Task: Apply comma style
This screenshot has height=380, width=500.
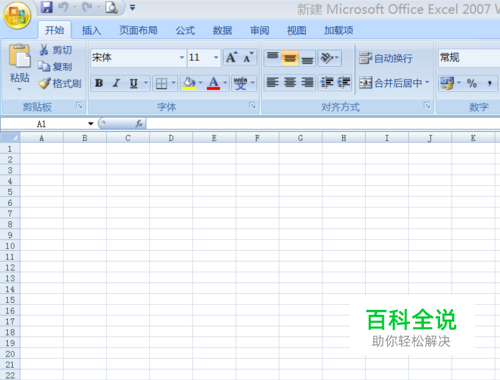Action: (x=489, y=83)
